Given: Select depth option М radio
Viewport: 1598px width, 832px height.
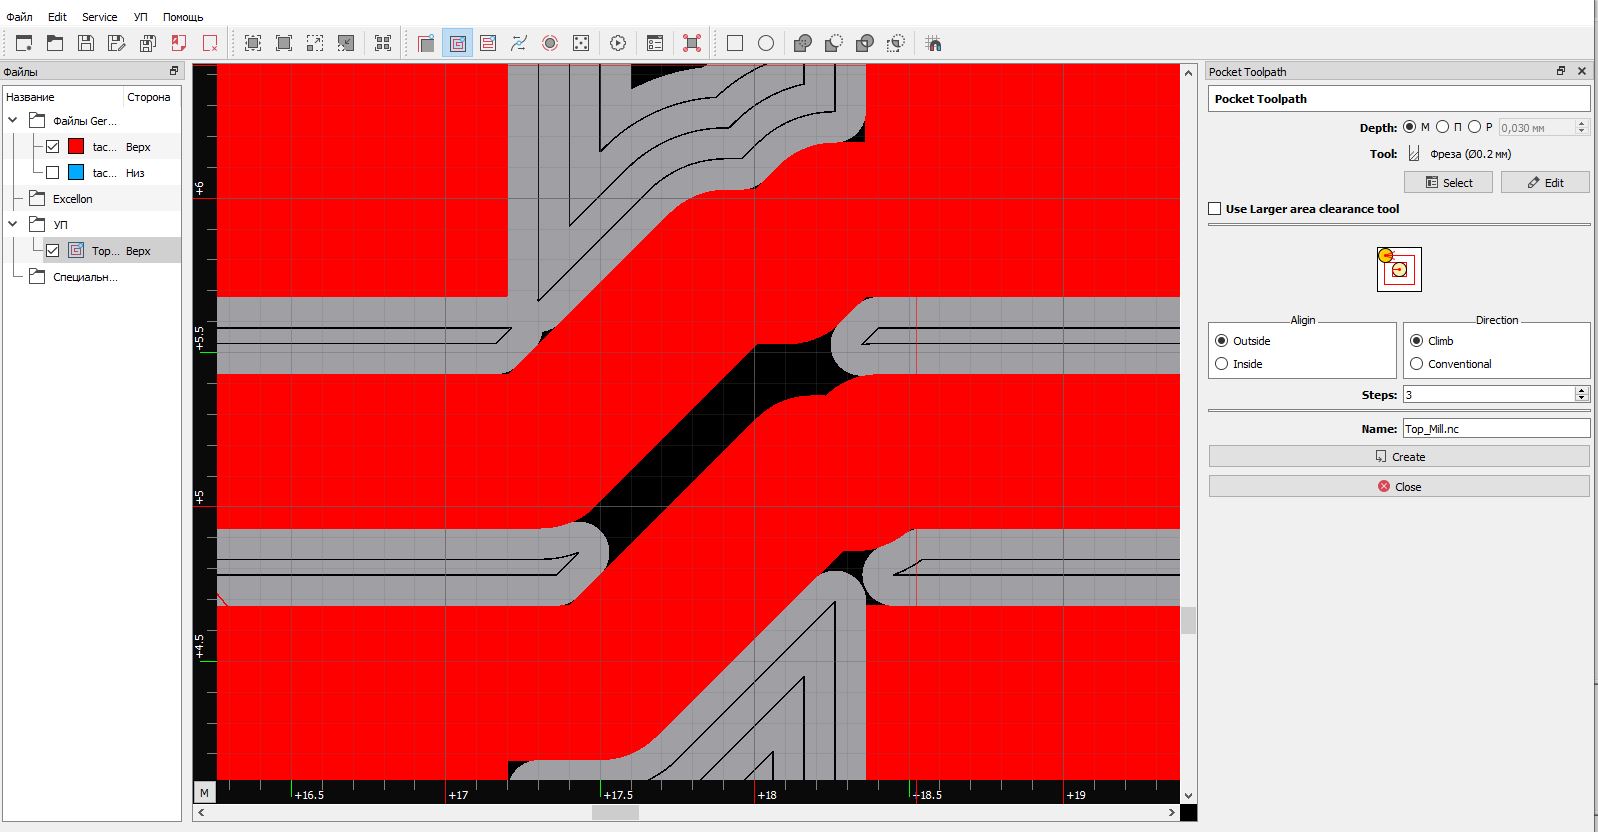Looking at the screenshot, I should point(1409,127).
